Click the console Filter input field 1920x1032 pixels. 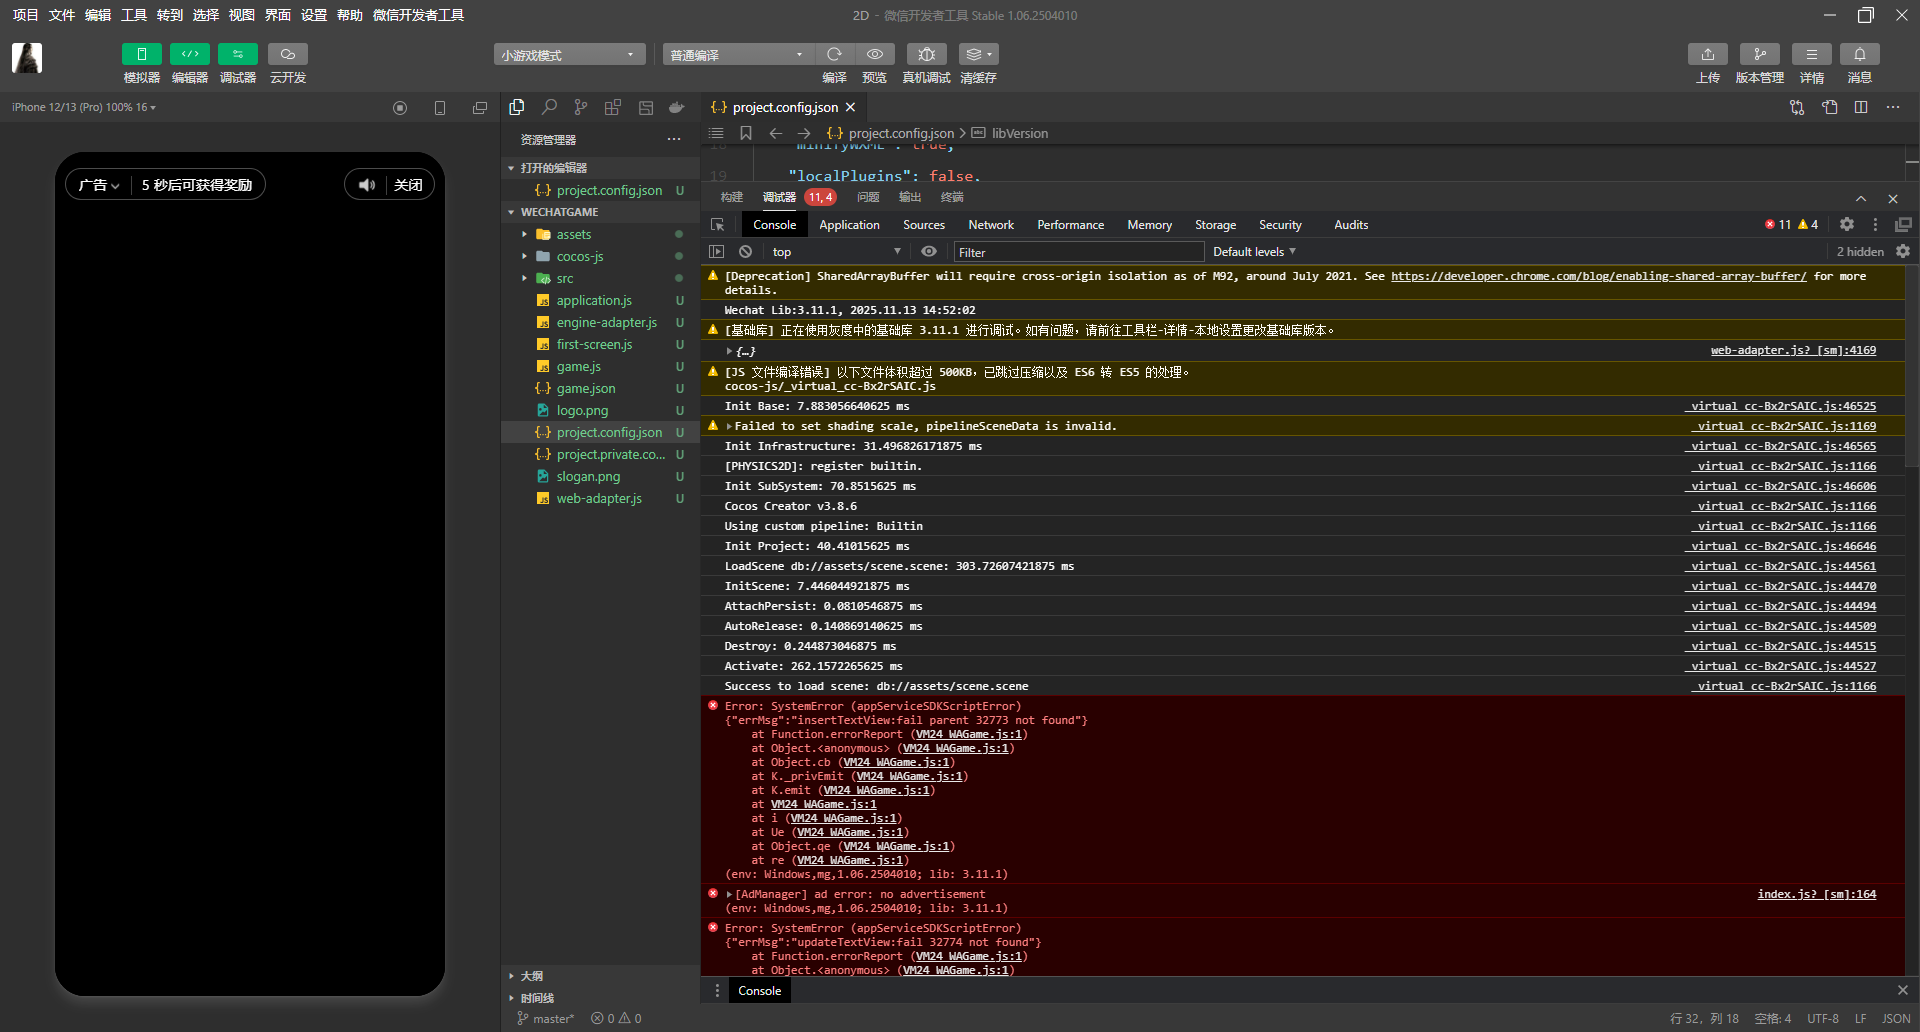click(1079, 252)
